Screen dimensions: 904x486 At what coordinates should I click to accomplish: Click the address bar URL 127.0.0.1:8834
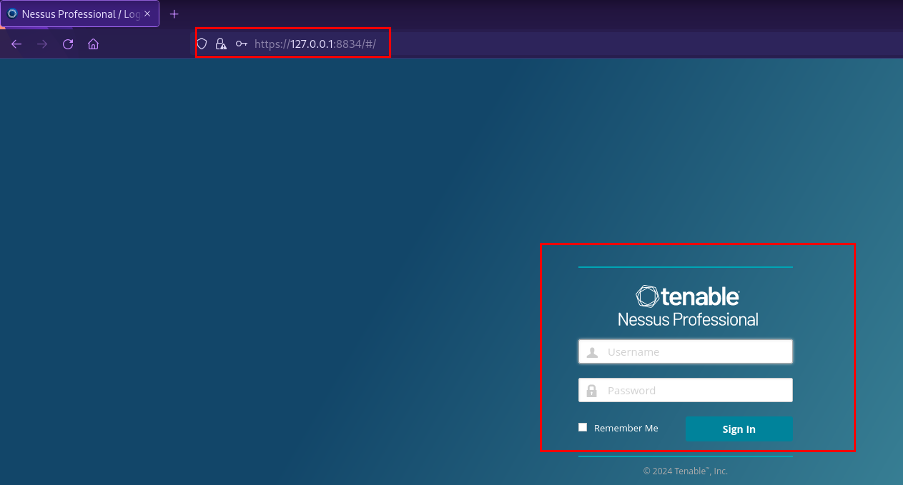(x=315, y=44)
